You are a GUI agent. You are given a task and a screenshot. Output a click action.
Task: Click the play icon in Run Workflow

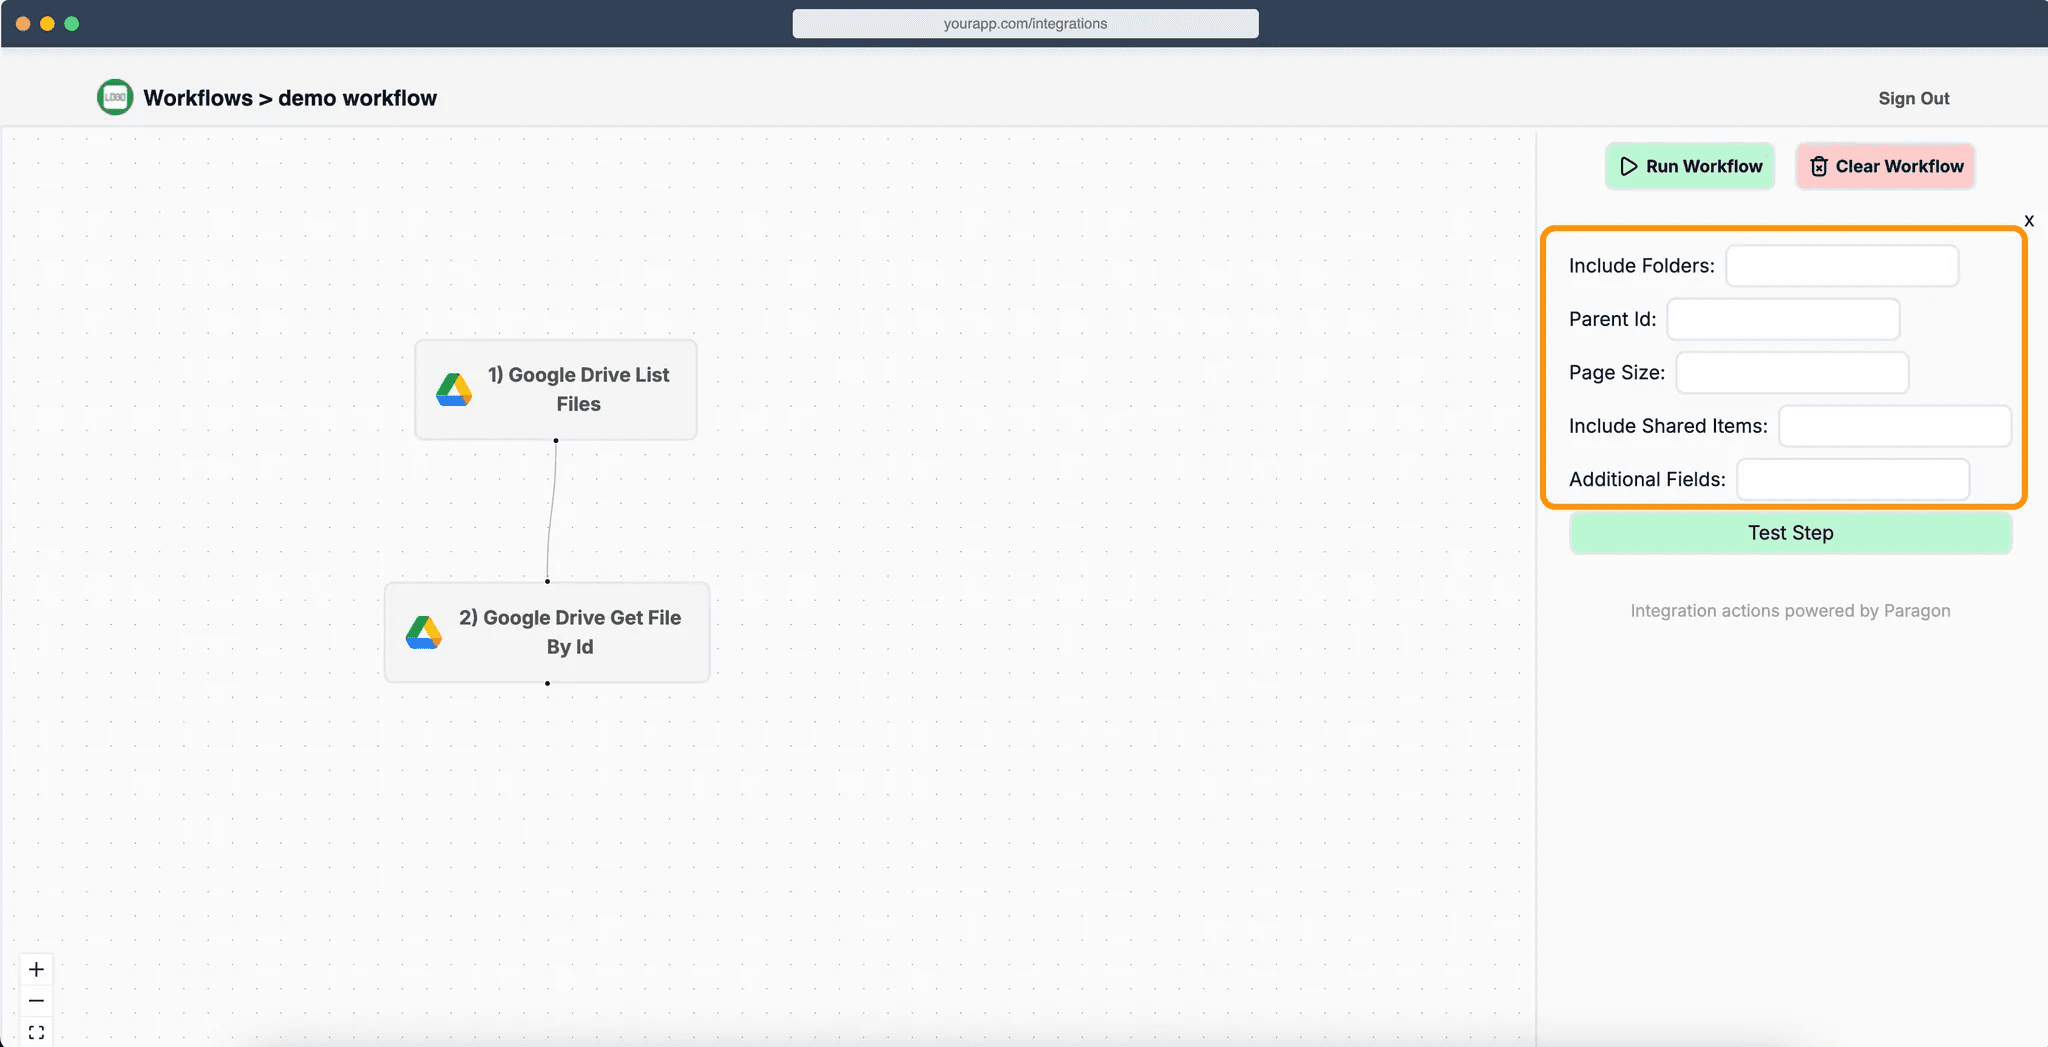pyautogui.click(x=1628, y=166)
